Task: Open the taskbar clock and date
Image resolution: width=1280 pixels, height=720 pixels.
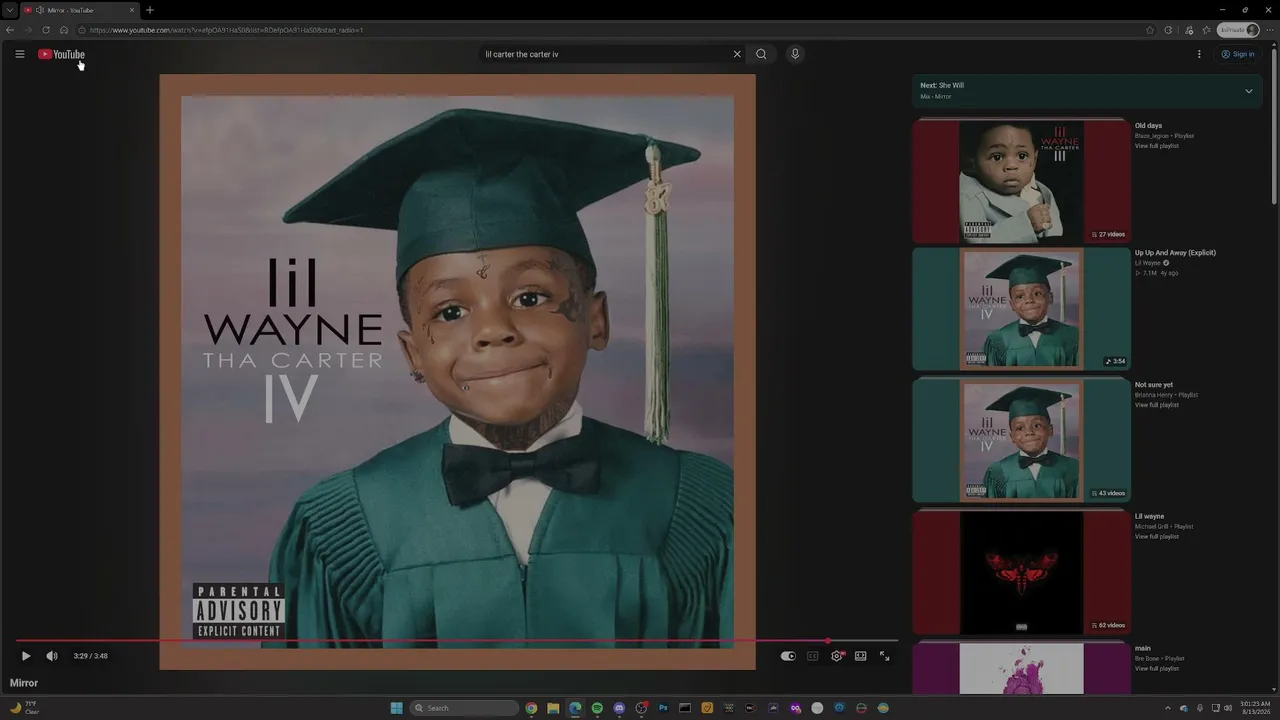Action: tap(1254, 708)
